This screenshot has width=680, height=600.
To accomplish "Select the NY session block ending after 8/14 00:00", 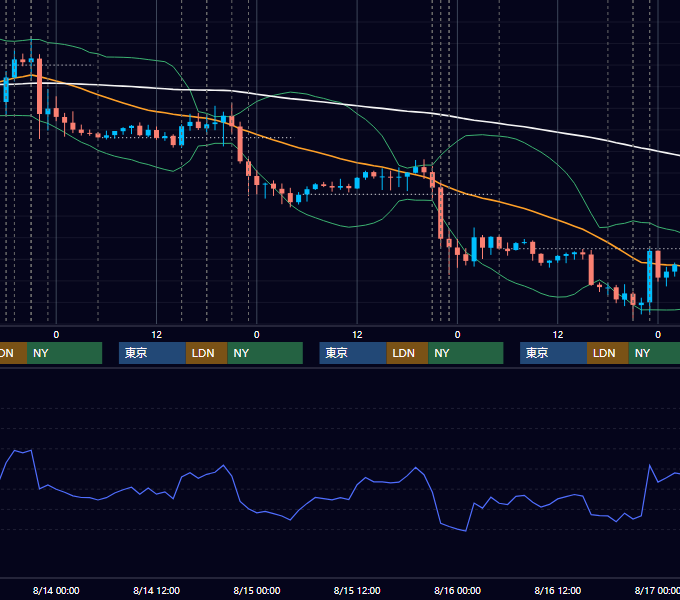I will [x=64, y=353].
